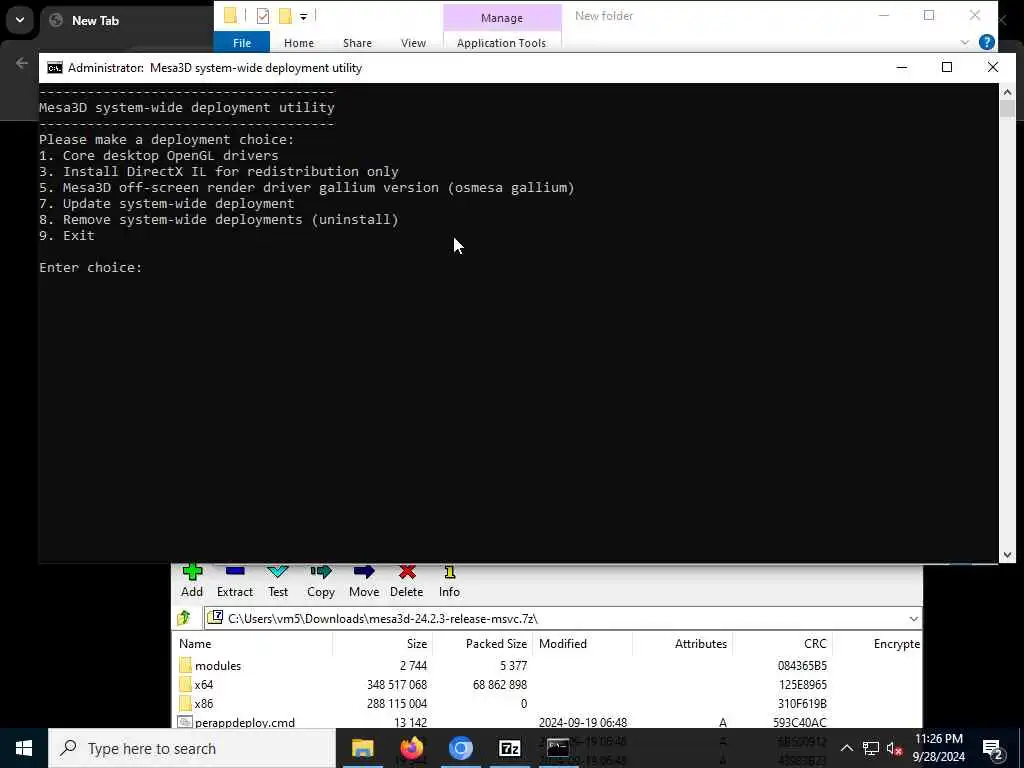Select the modules folder icon in 7-Zip list

tap(185, 665)
